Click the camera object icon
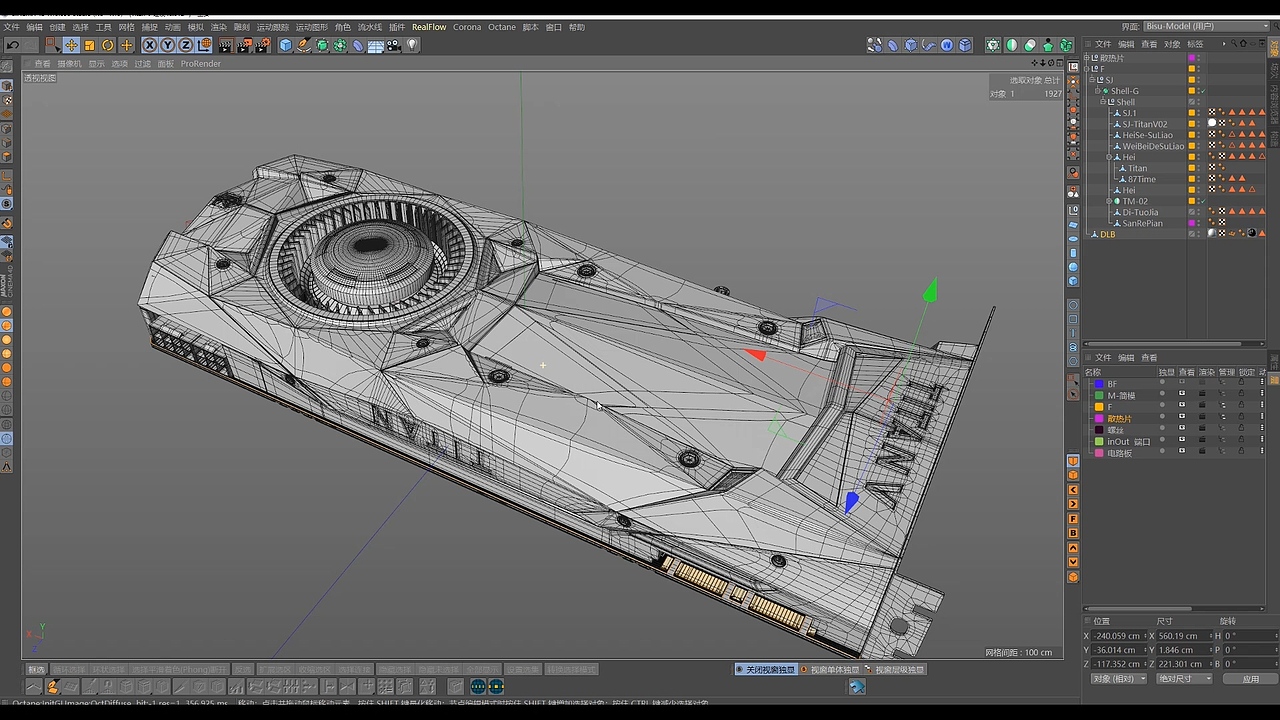Viewport: 1280px width, 720px height. pyautogui.click(x=394, y=45)
